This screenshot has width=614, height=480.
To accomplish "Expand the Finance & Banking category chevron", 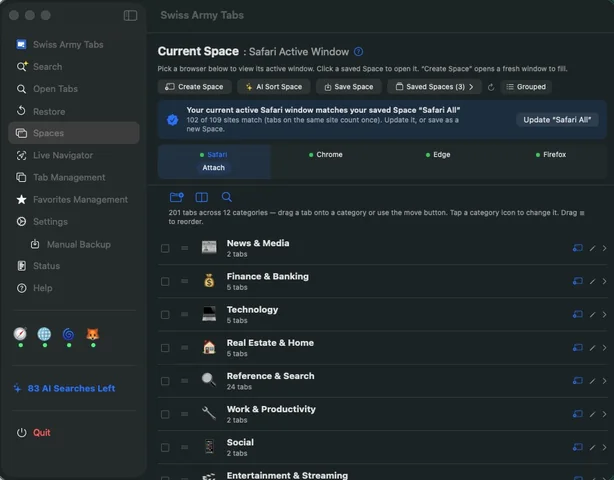I will pyautogui.click(x=605, y=281).
